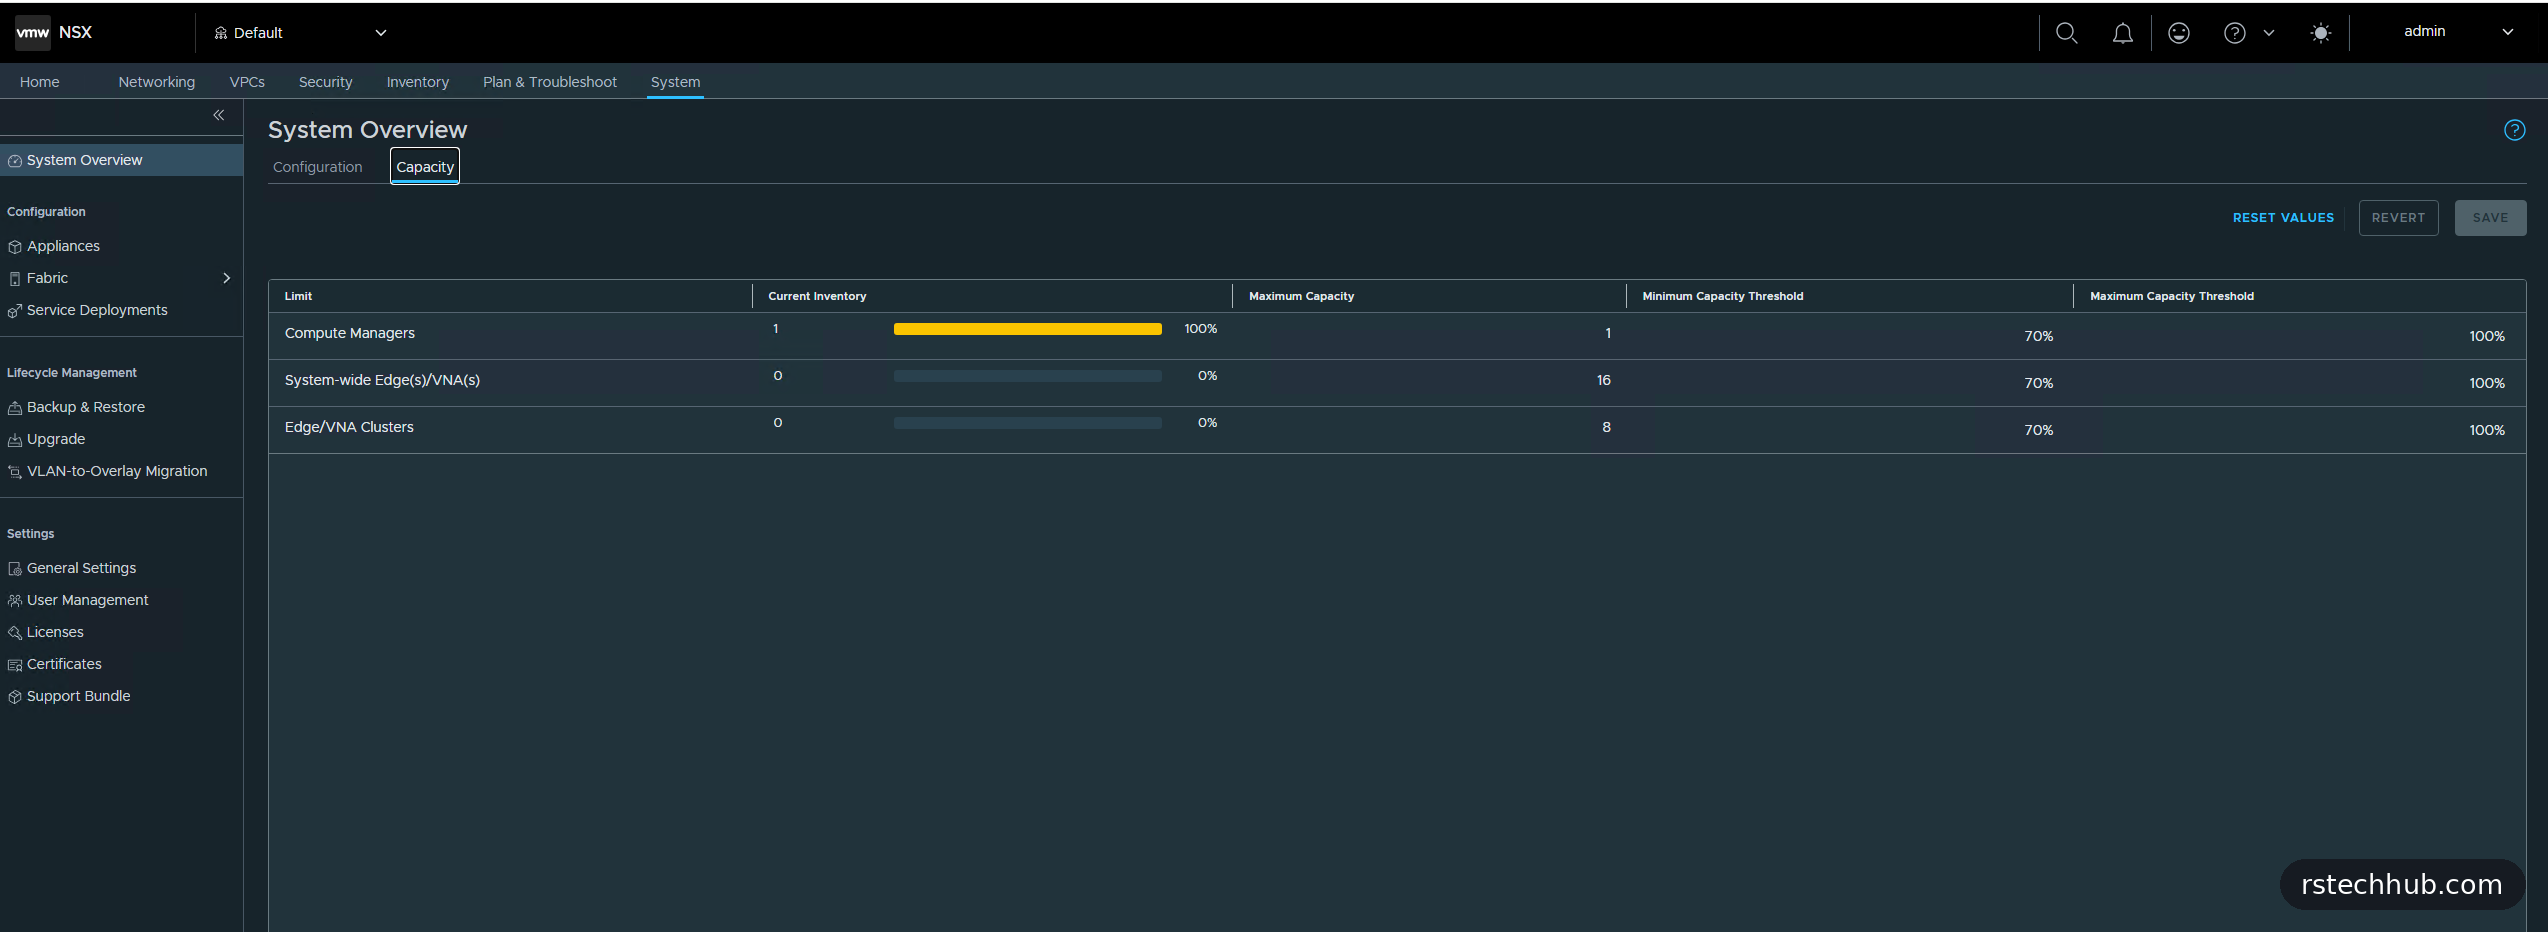Click the Maximum Capacity column header
Viewport: 2548px width, 932px height.
pos(1301,296)
